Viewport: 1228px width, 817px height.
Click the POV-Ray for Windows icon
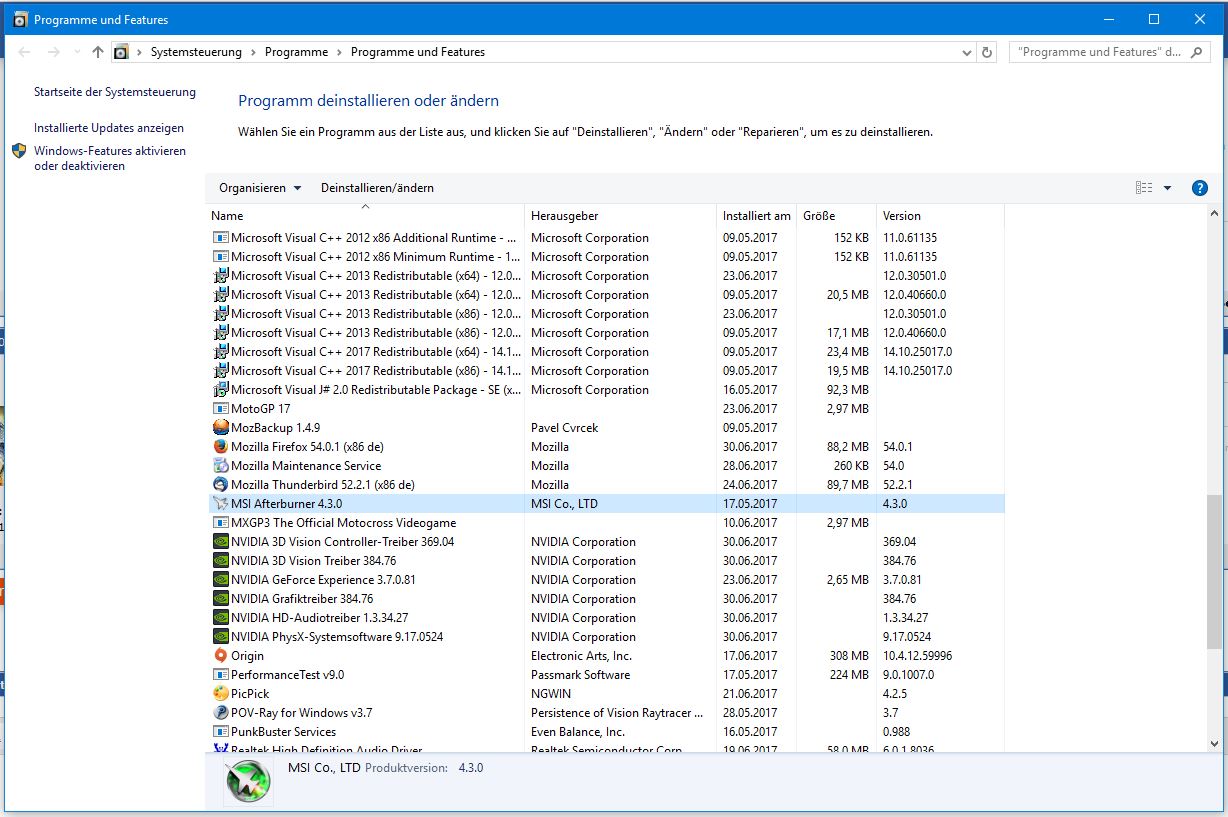221,713
